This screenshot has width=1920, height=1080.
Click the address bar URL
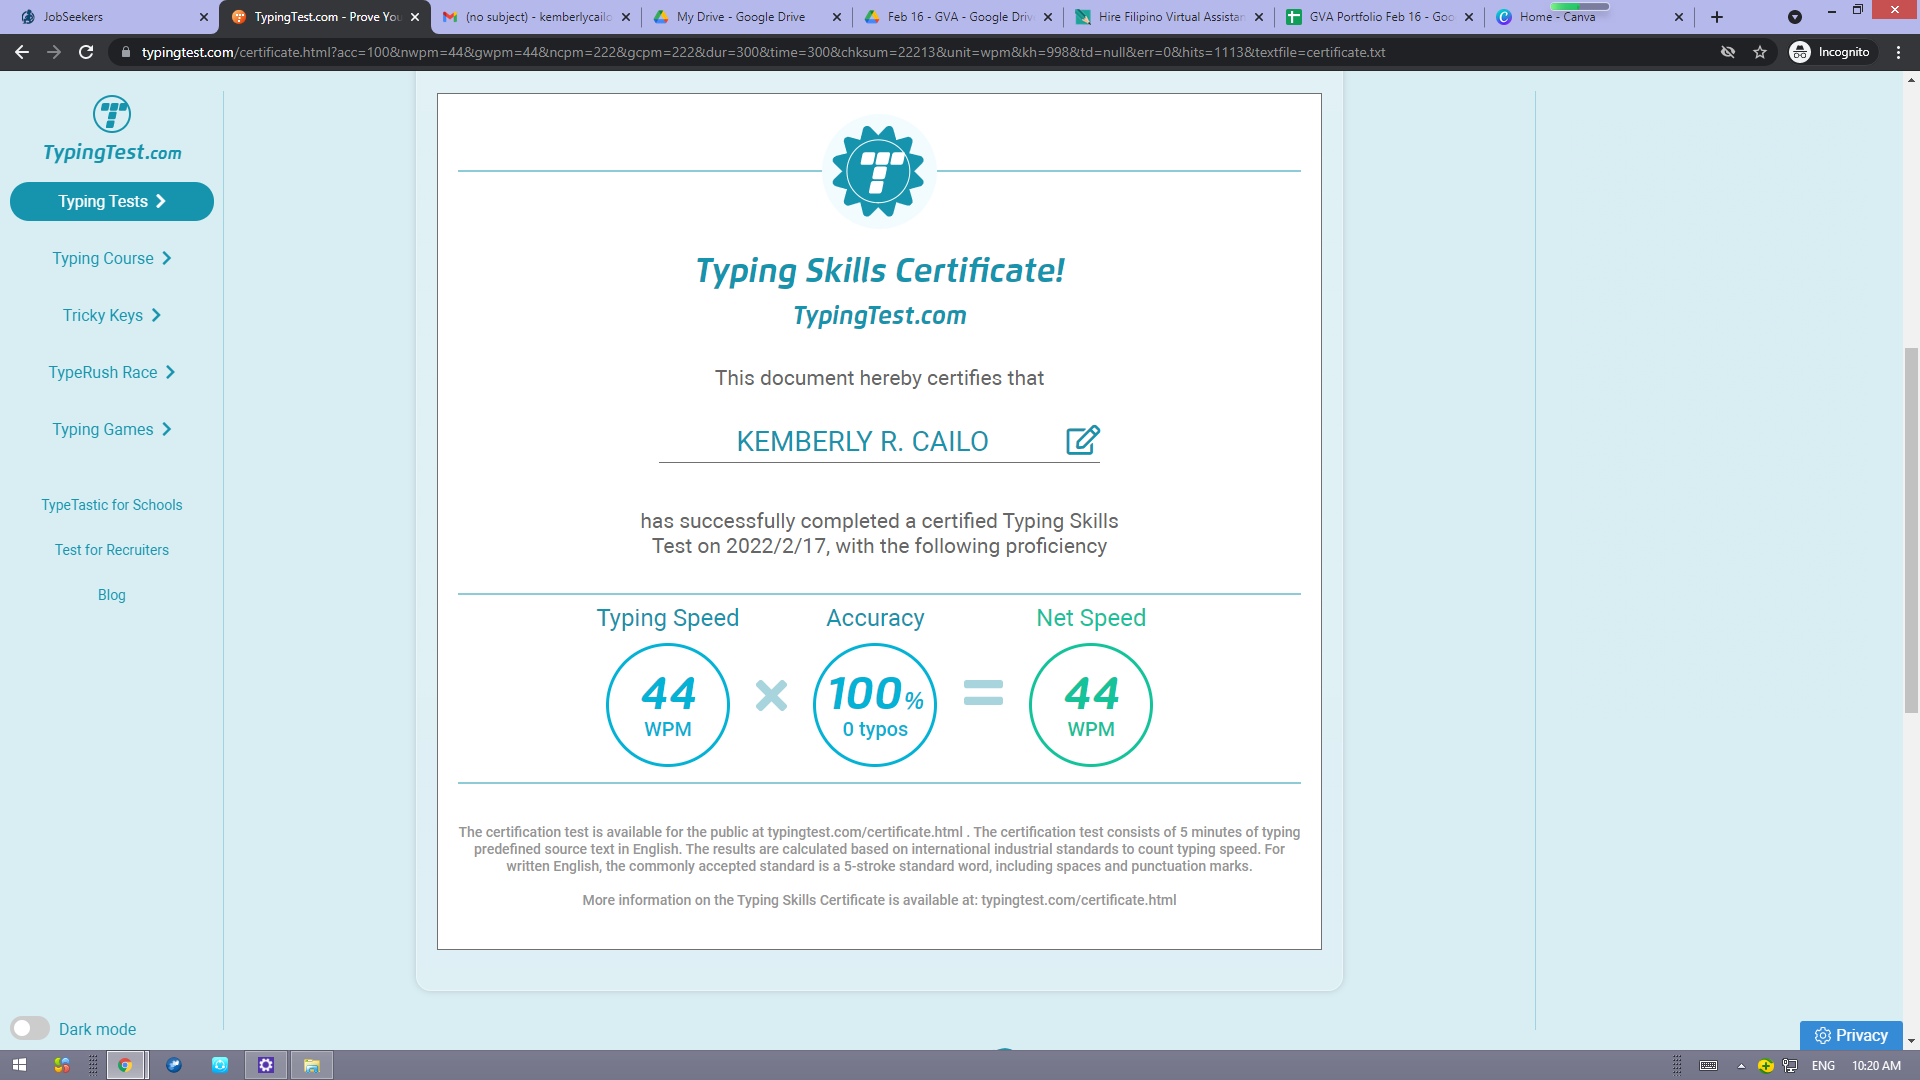[762, 52]
